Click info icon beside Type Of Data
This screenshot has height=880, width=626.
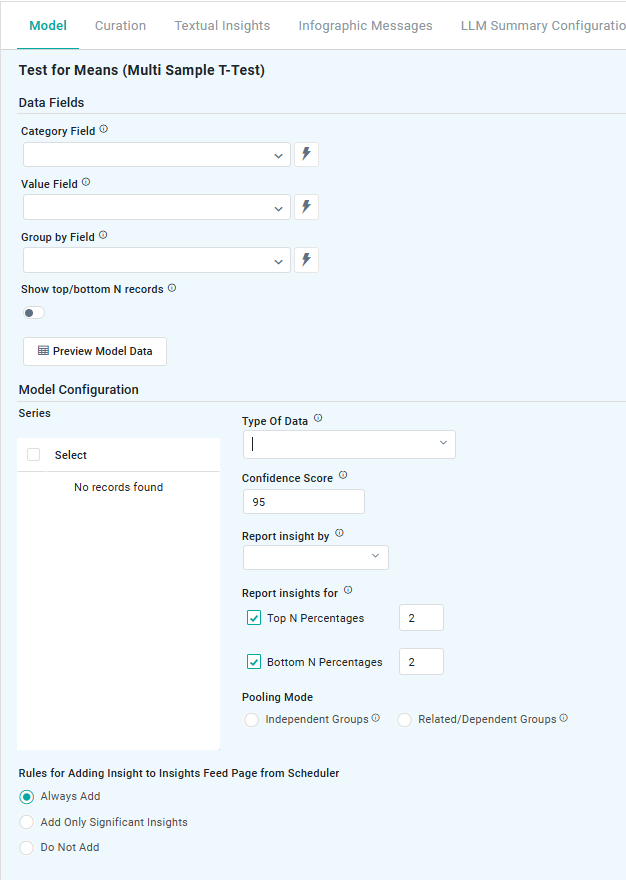tap(318, 420)
